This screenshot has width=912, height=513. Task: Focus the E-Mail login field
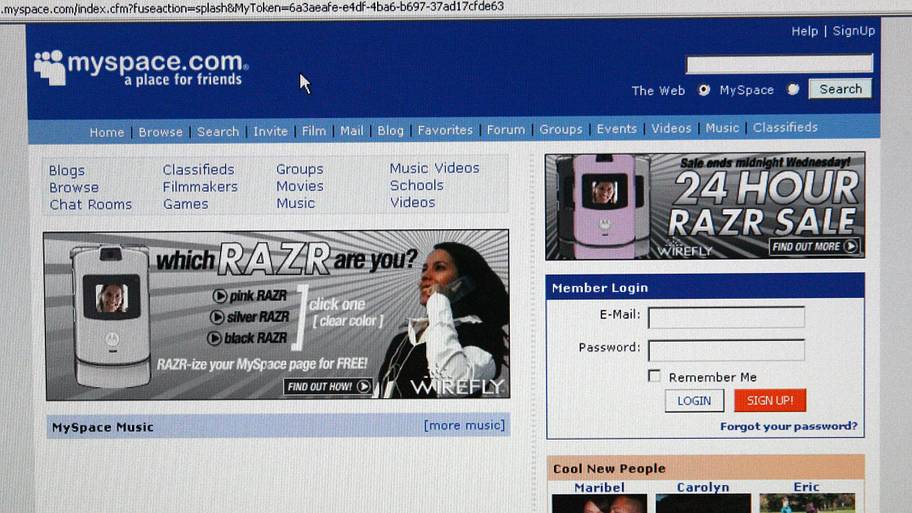(726, 318)
